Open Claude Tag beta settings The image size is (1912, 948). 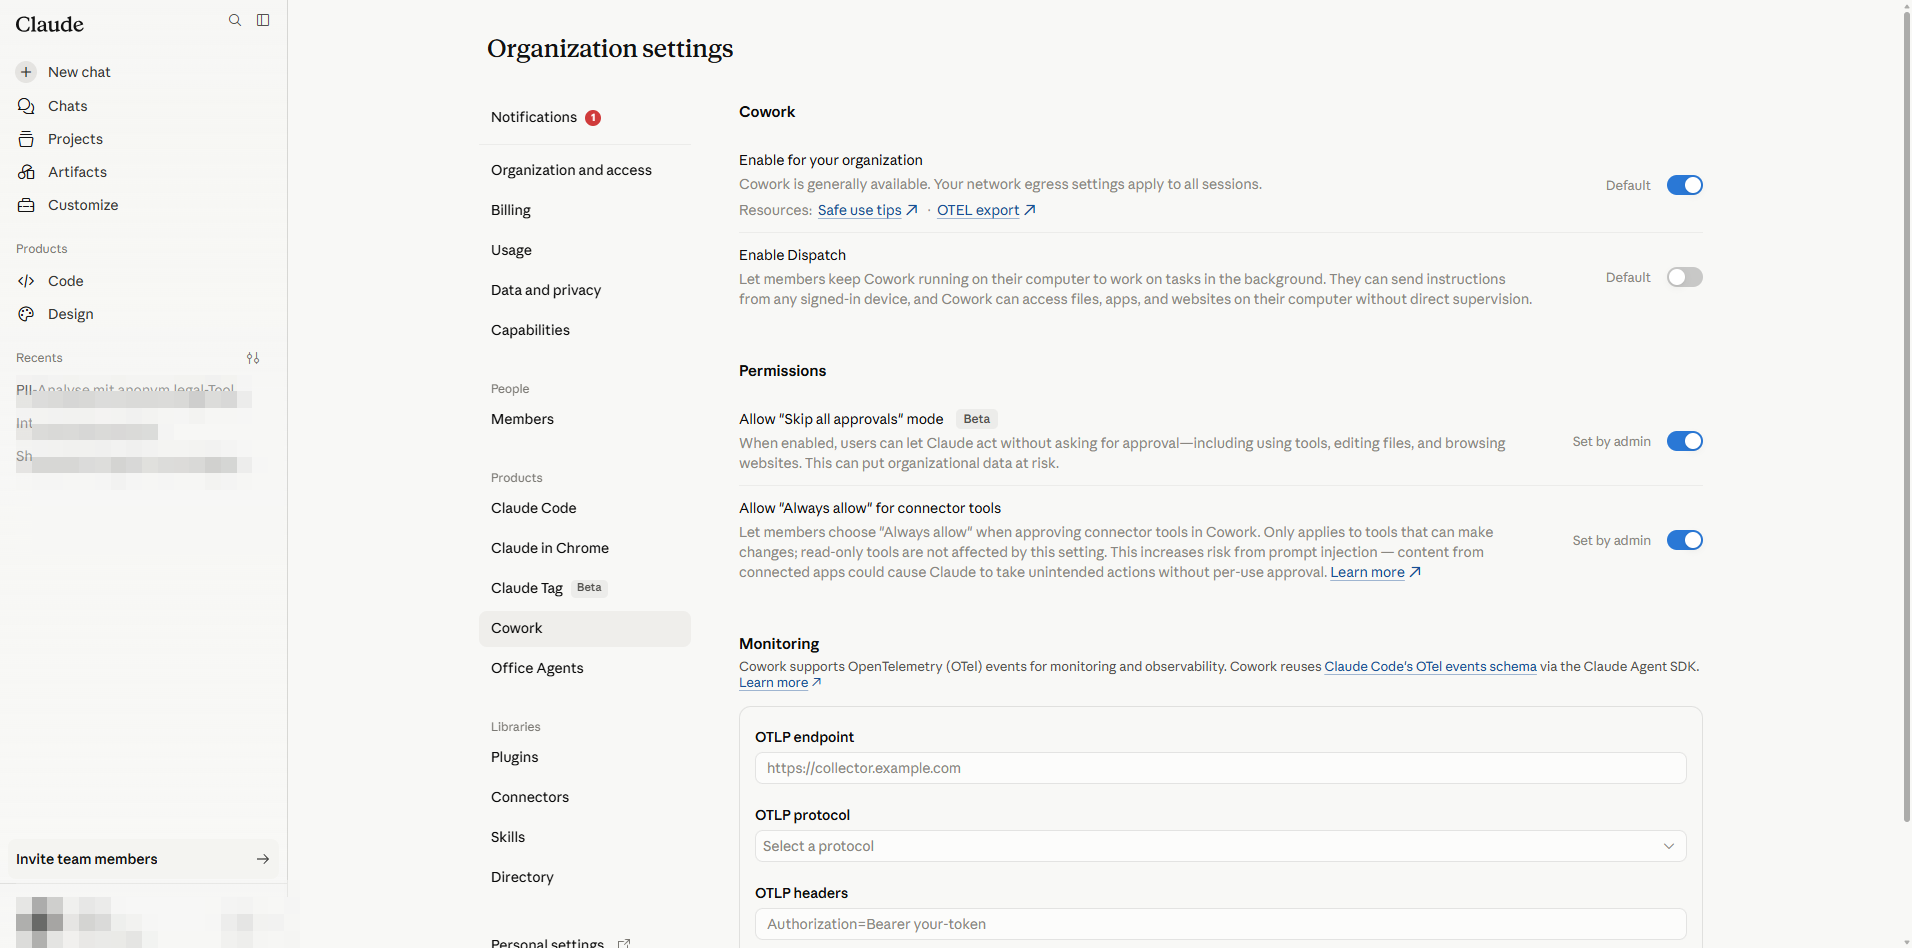585,588
